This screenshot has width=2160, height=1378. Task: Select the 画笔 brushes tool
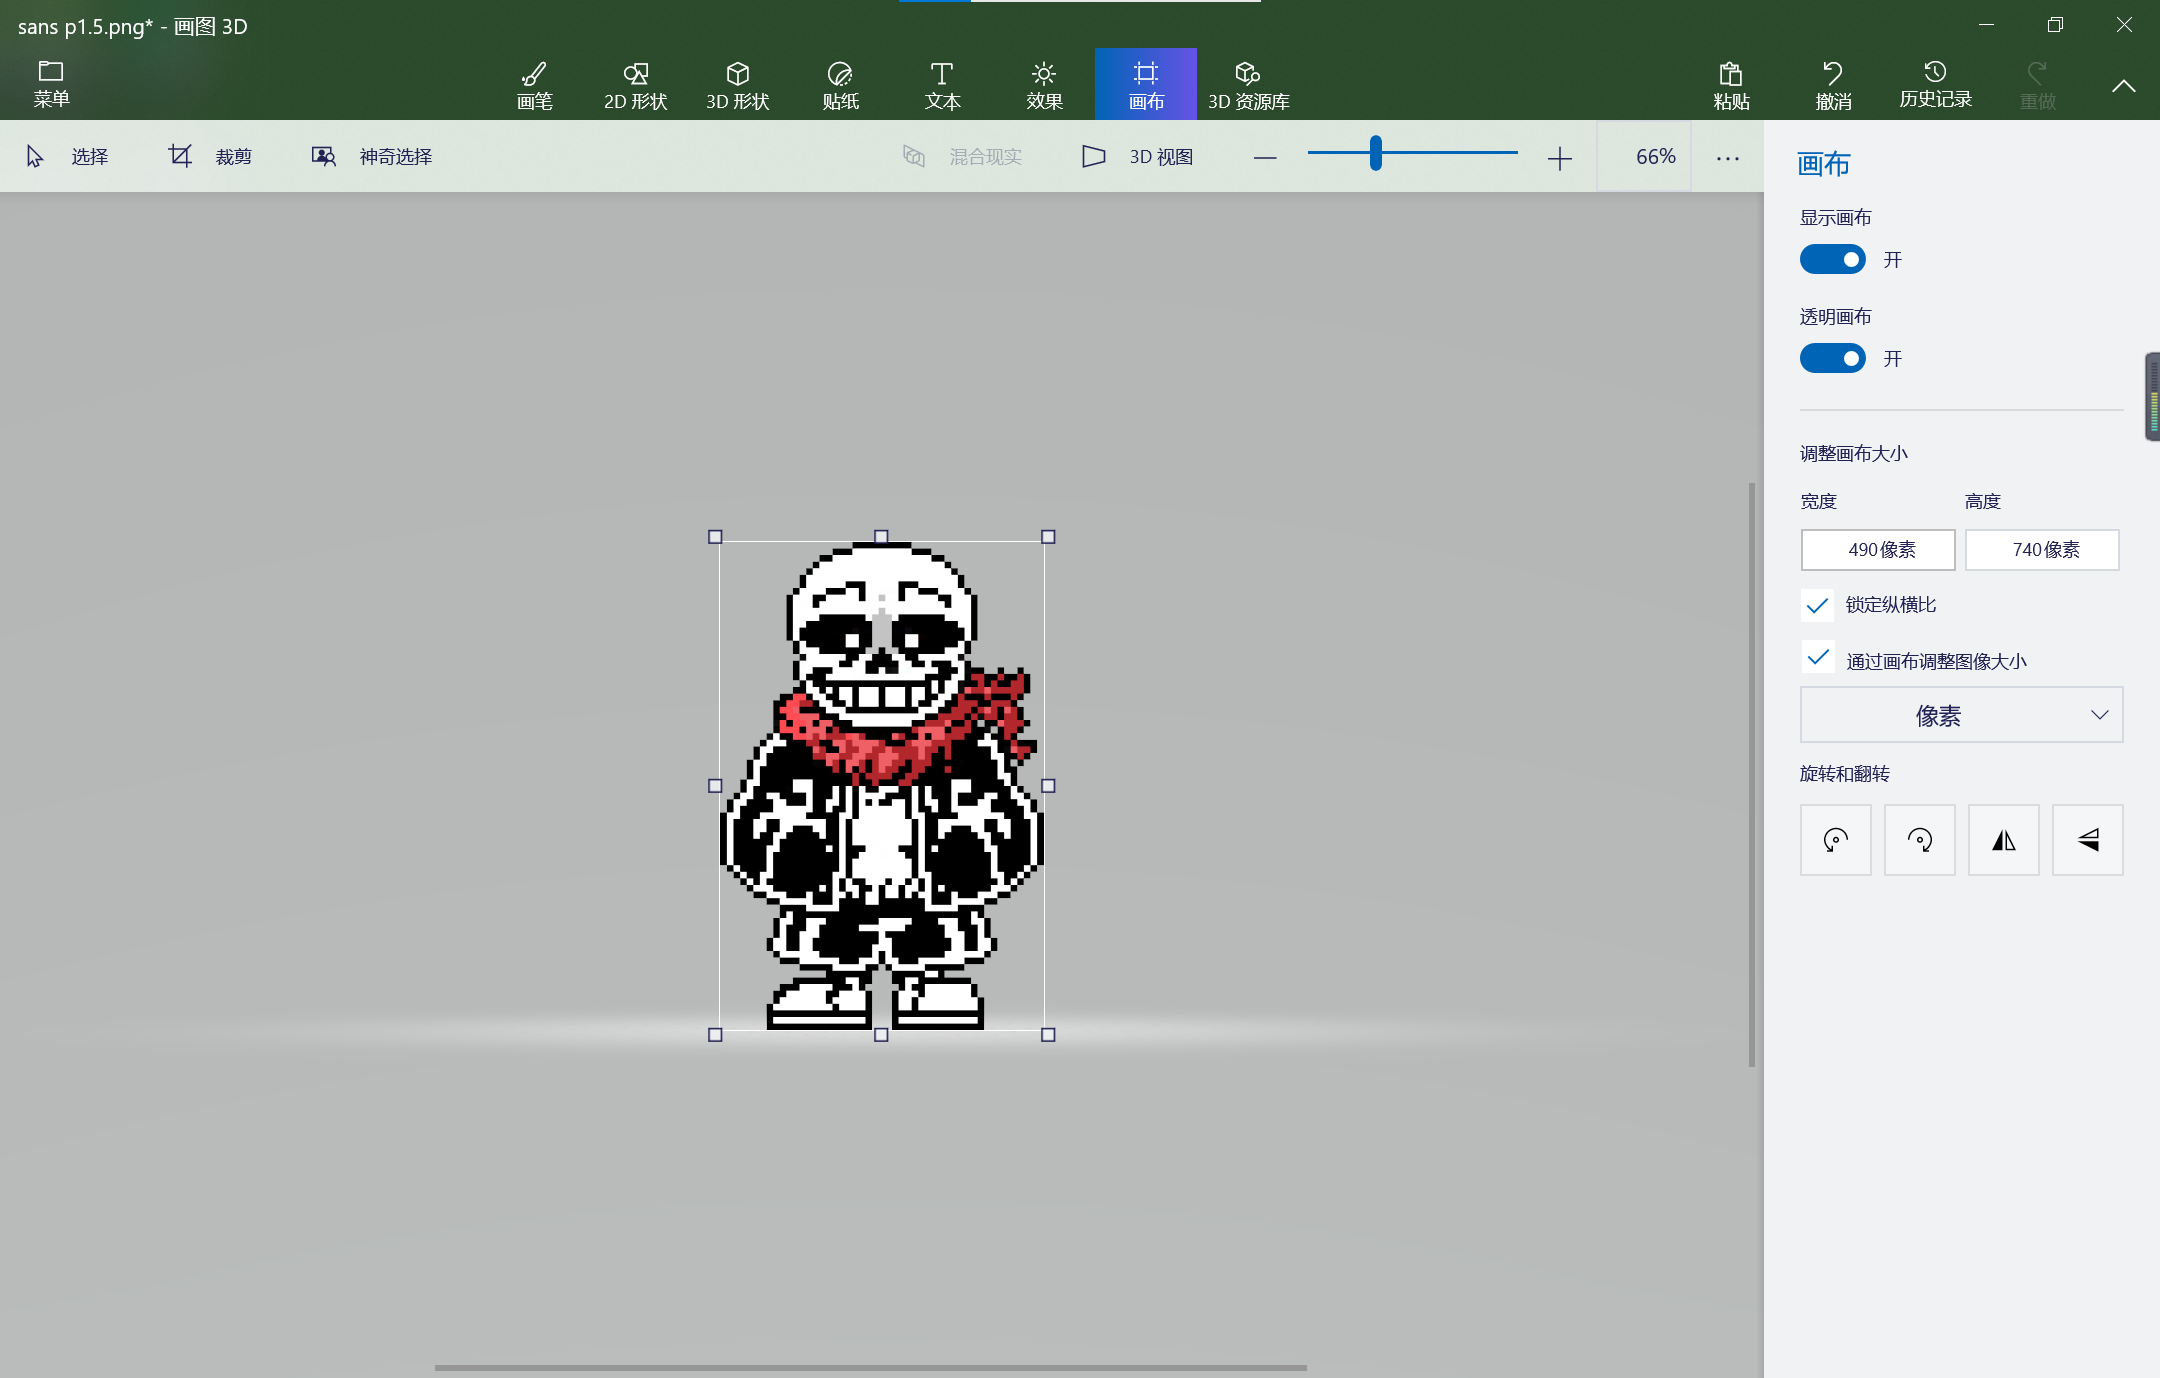click(x=534, y=85)
